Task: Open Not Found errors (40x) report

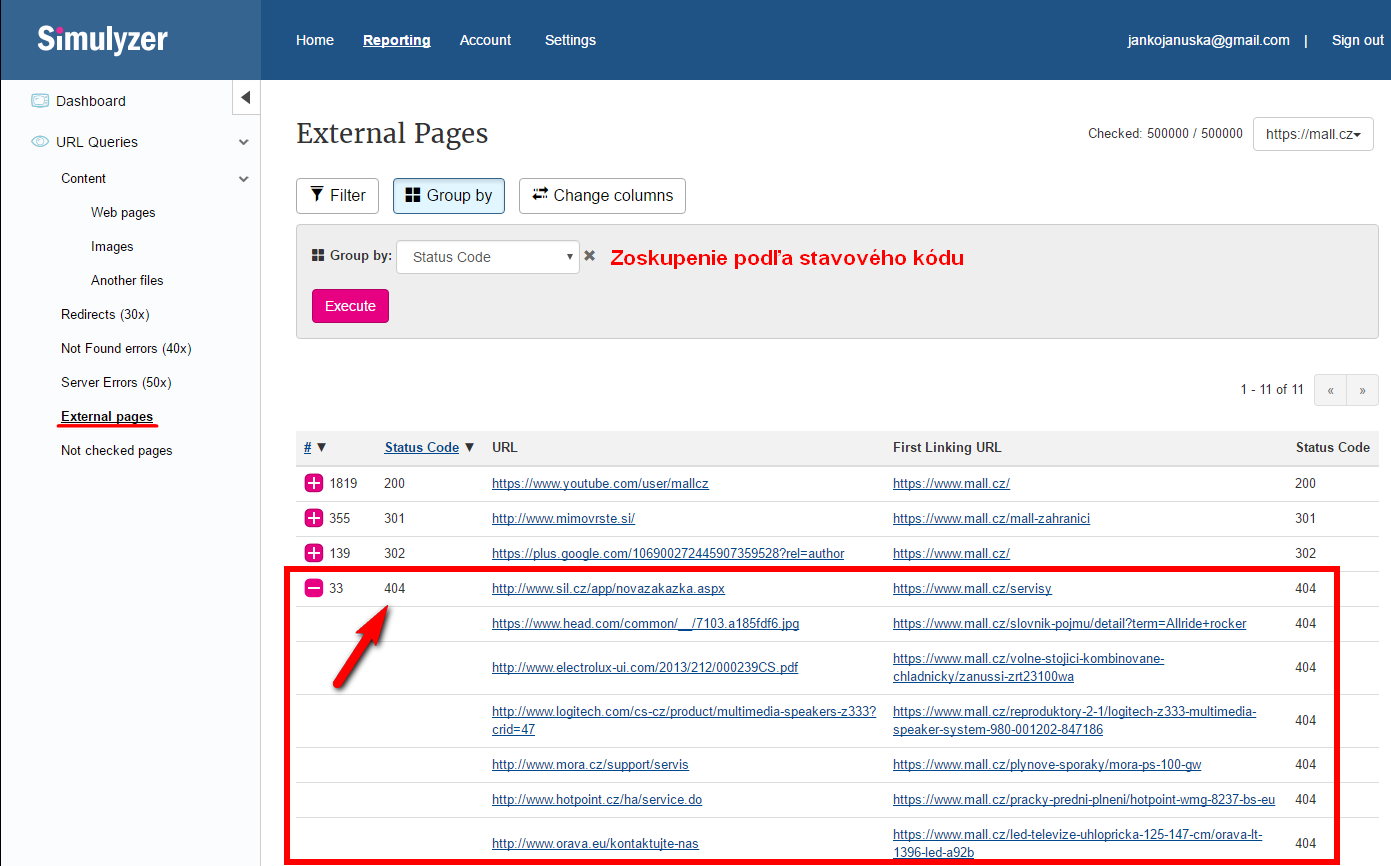Action: click(126, 348)
